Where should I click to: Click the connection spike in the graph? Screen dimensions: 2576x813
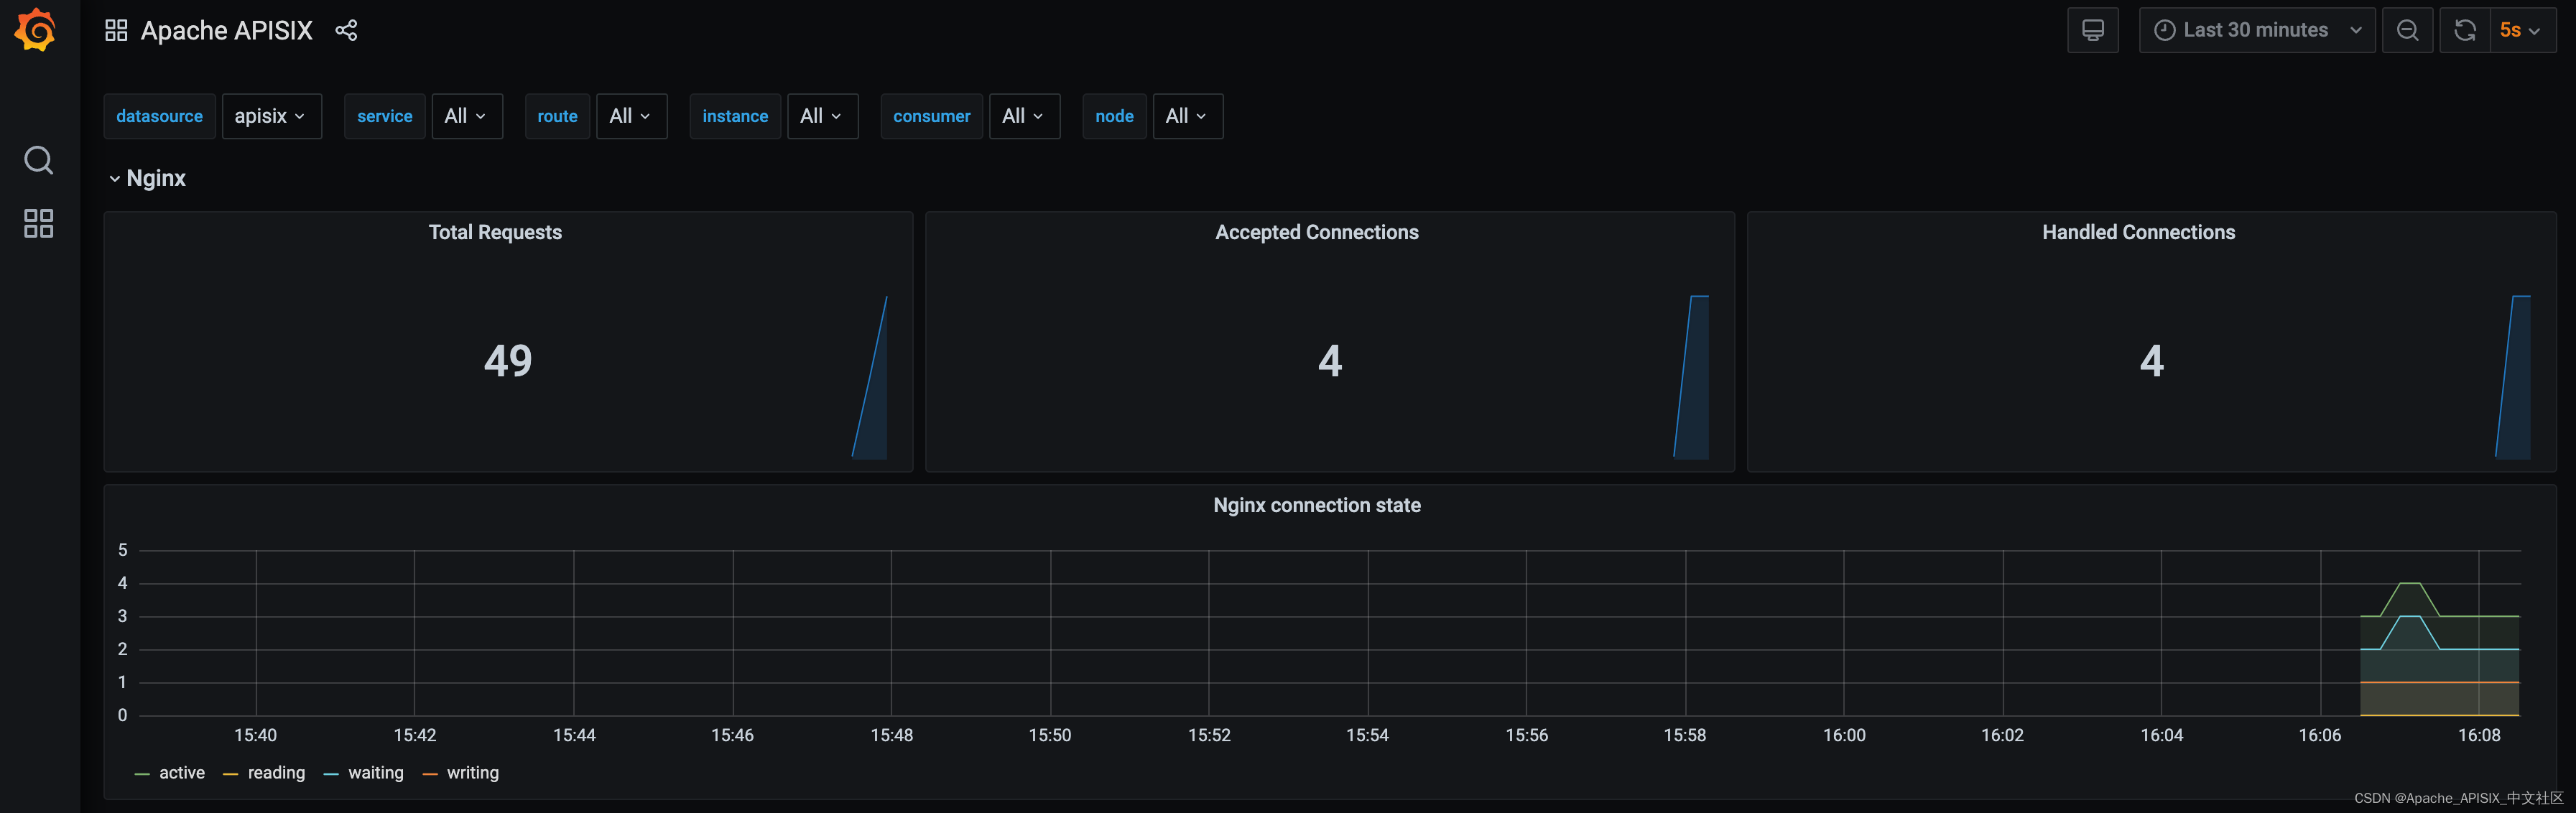2410,598
